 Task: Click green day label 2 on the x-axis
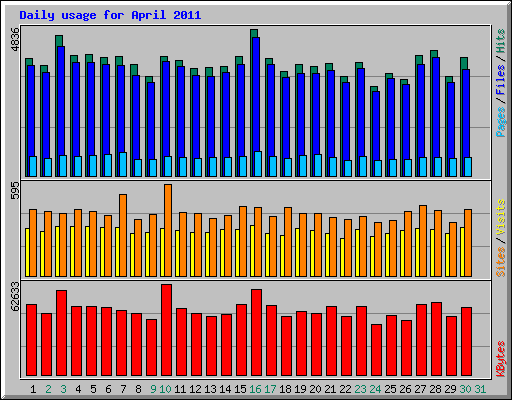click(48, 389)
